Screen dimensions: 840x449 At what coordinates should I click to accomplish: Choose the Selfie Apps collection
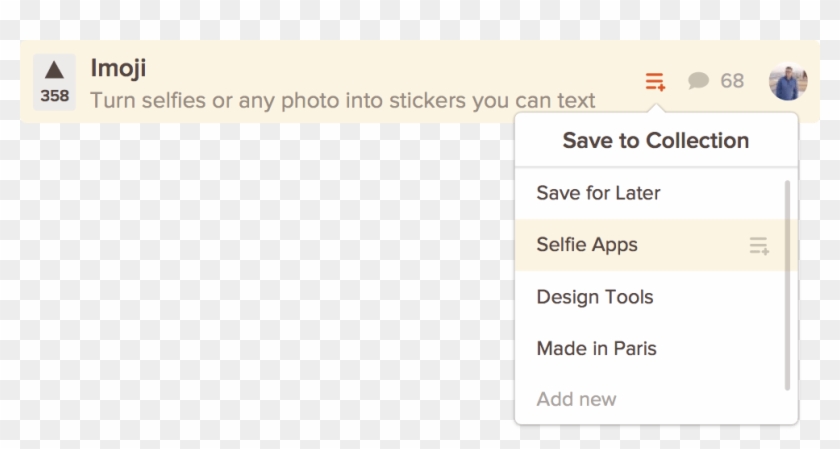[587, 245]
